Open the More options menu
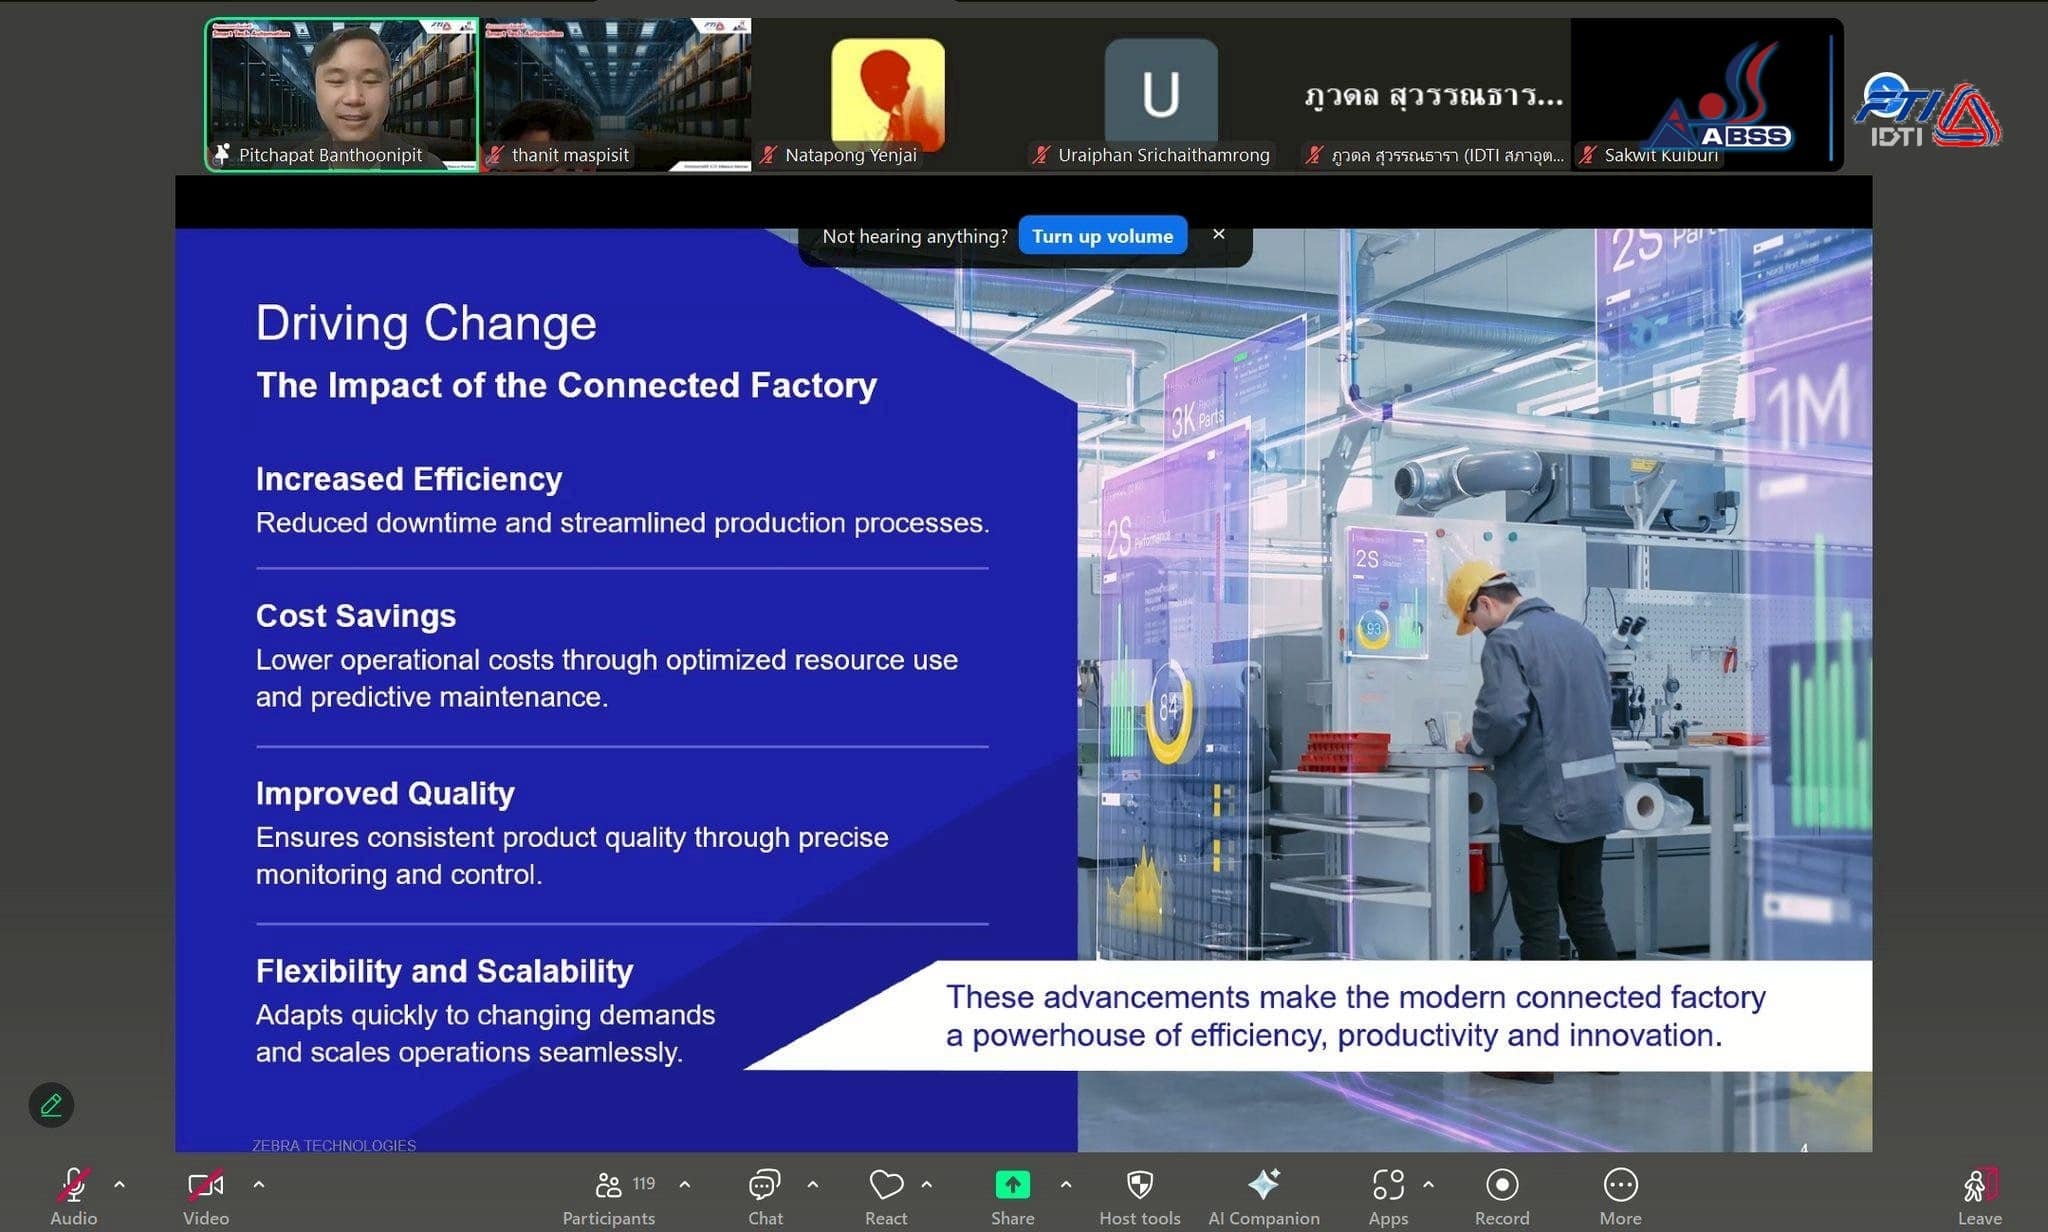 [x=1620, y=1196]
